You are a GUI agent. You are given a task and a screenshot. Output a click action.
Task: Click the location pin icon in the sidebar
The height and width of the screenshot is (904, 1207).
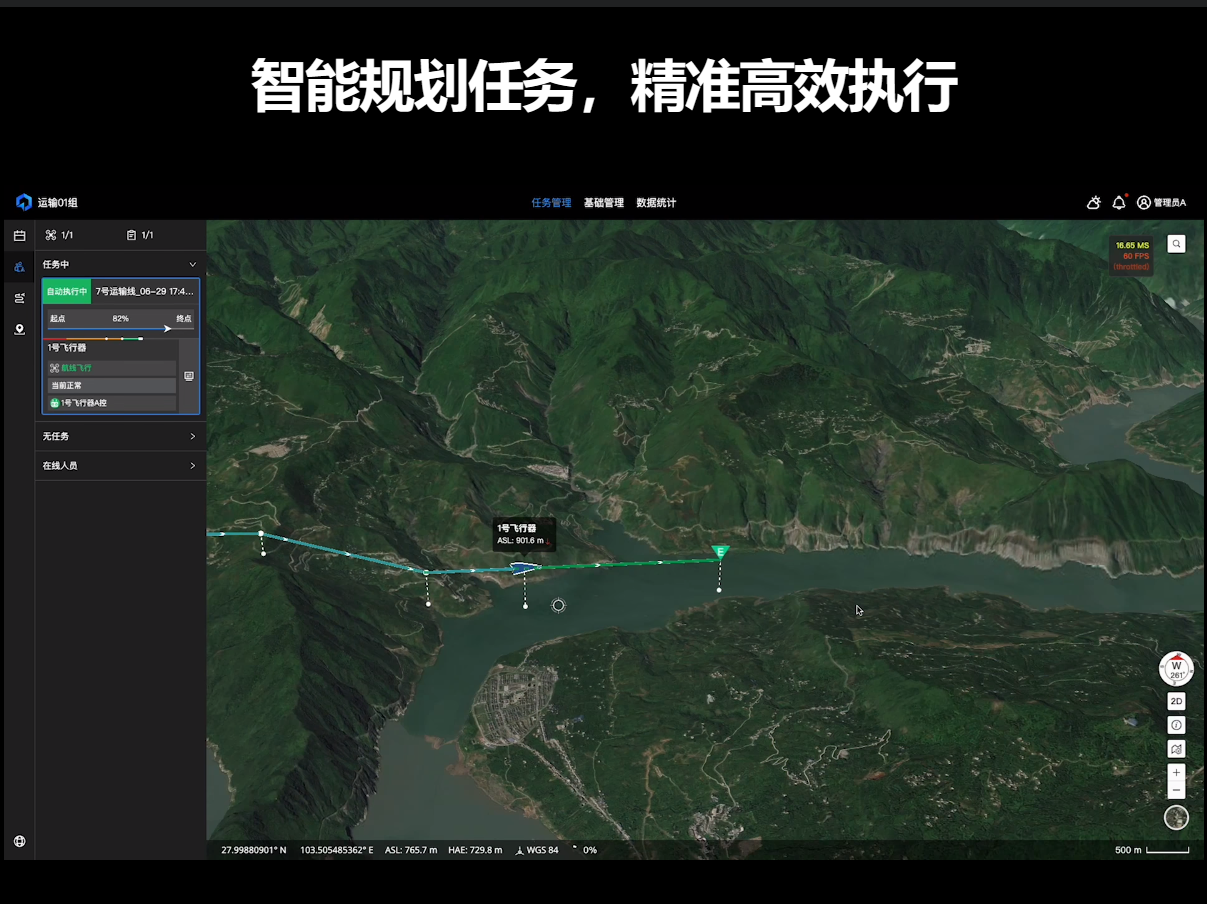(x=19, y=329)
